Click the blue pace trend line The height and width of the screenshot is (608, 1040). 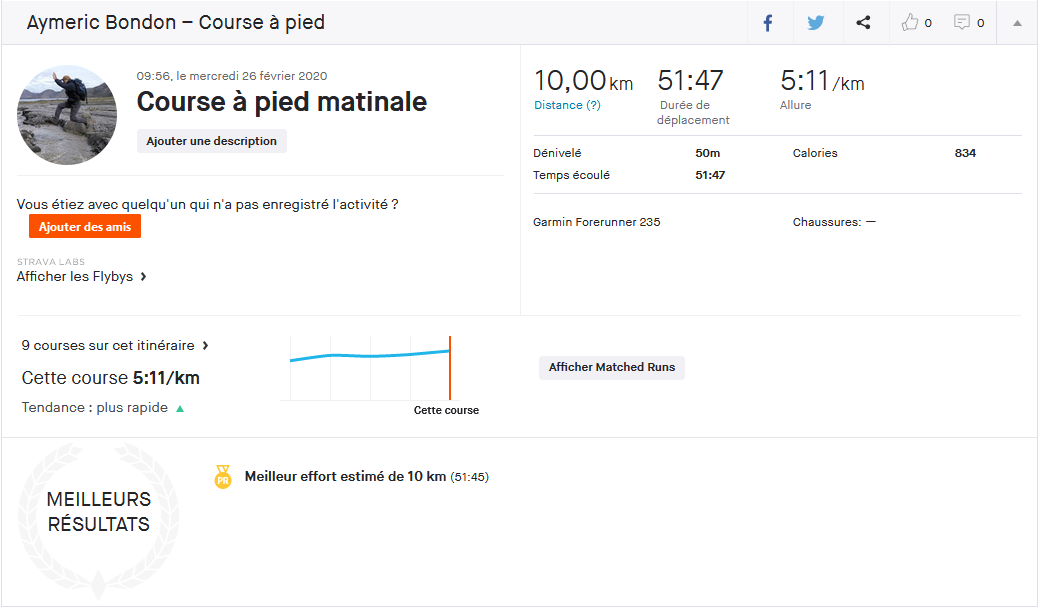coord(370,355)
